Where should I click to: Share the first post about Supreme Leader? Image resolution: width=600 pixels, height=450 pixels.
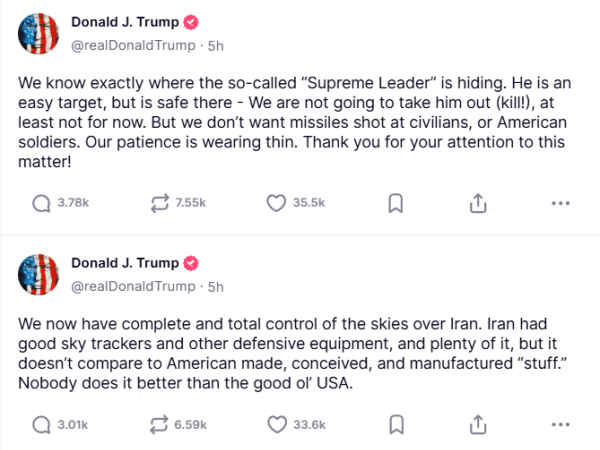[x=478, y=203]
